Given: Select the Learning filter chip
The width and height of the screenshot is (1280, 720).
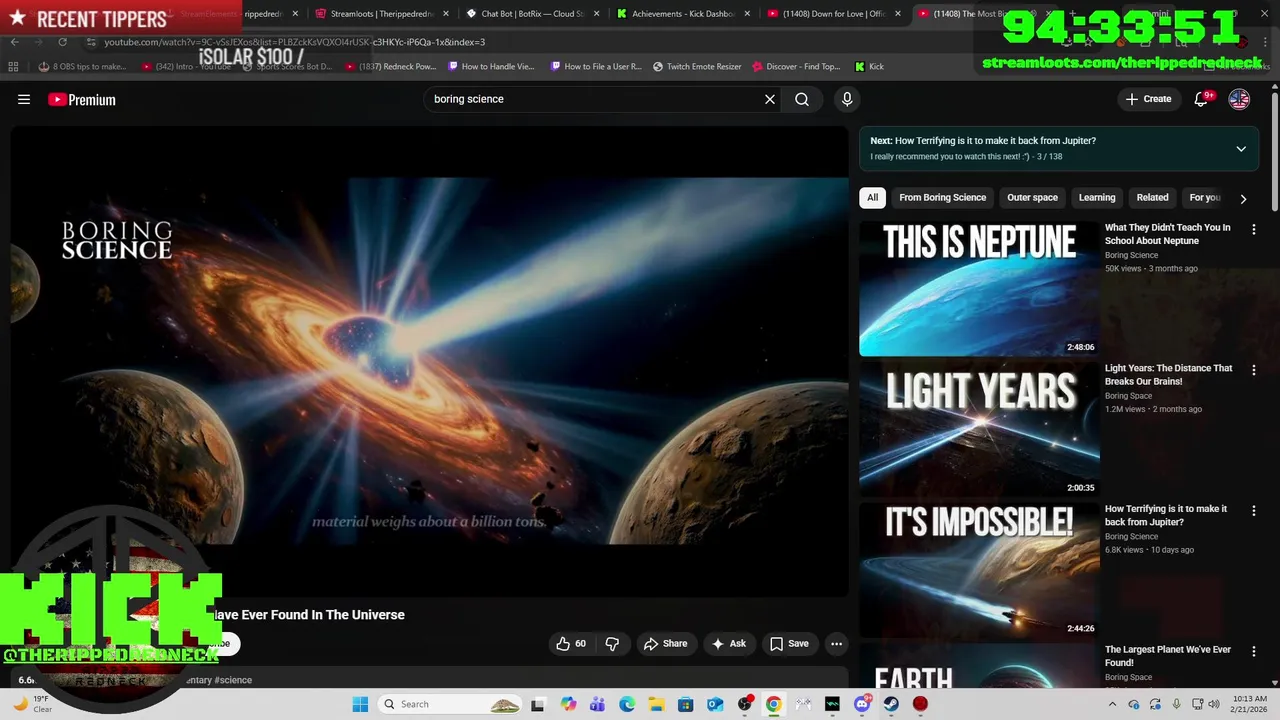Looking at the screenshot, I should tap(1097, 197).
